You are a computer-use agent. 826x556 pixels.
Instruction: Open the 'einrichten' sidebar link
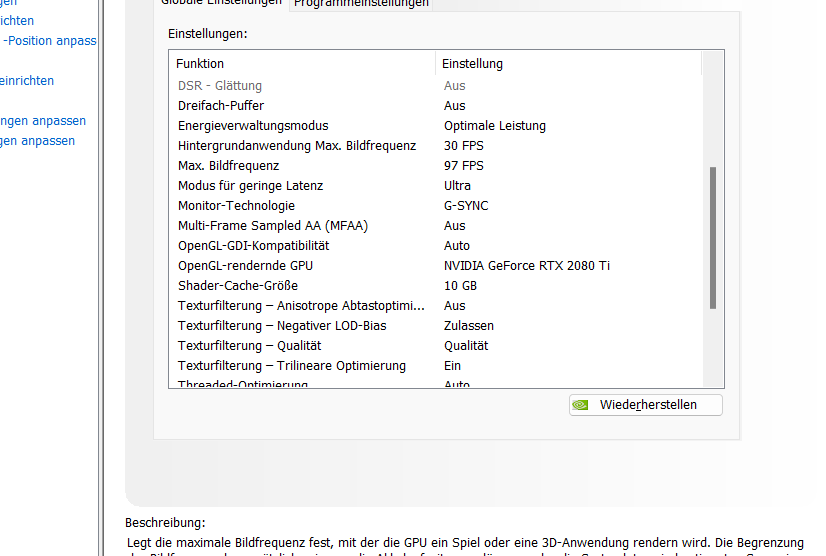(27, 81)
